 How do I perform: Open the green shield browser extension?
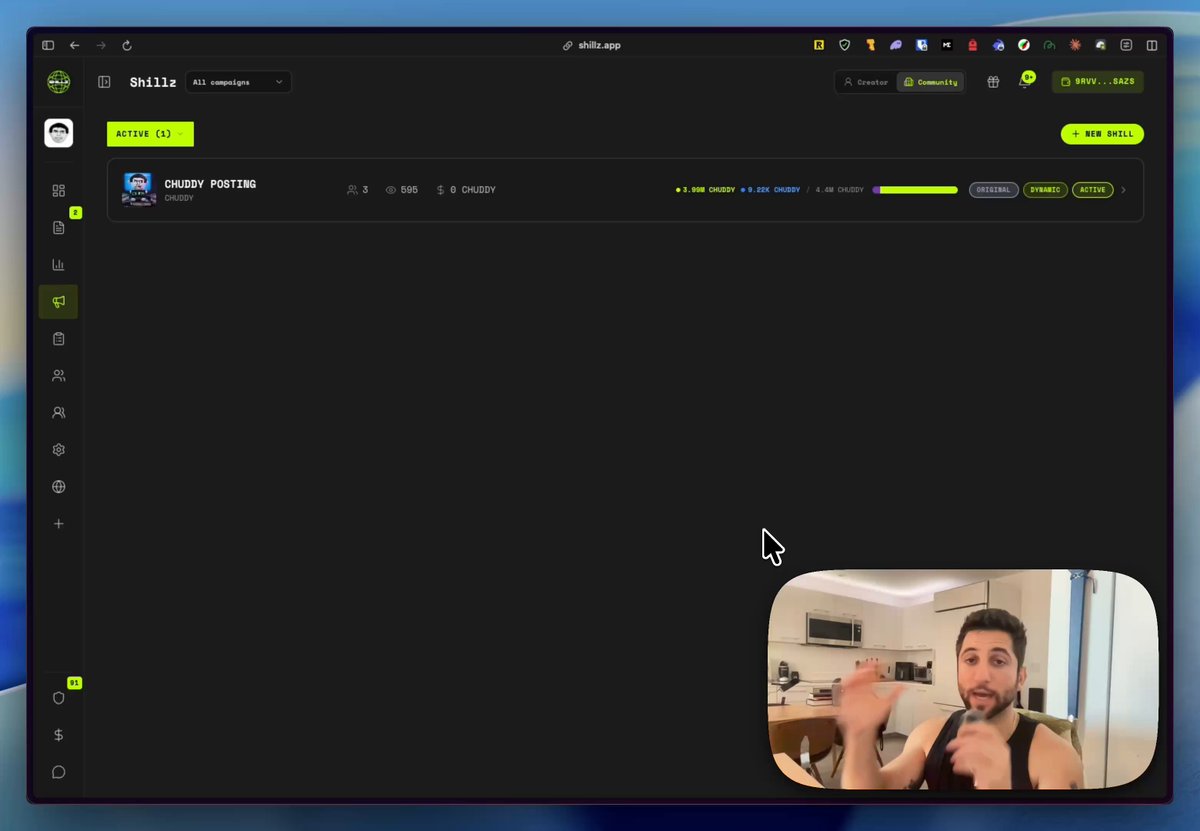click(844, 45)
